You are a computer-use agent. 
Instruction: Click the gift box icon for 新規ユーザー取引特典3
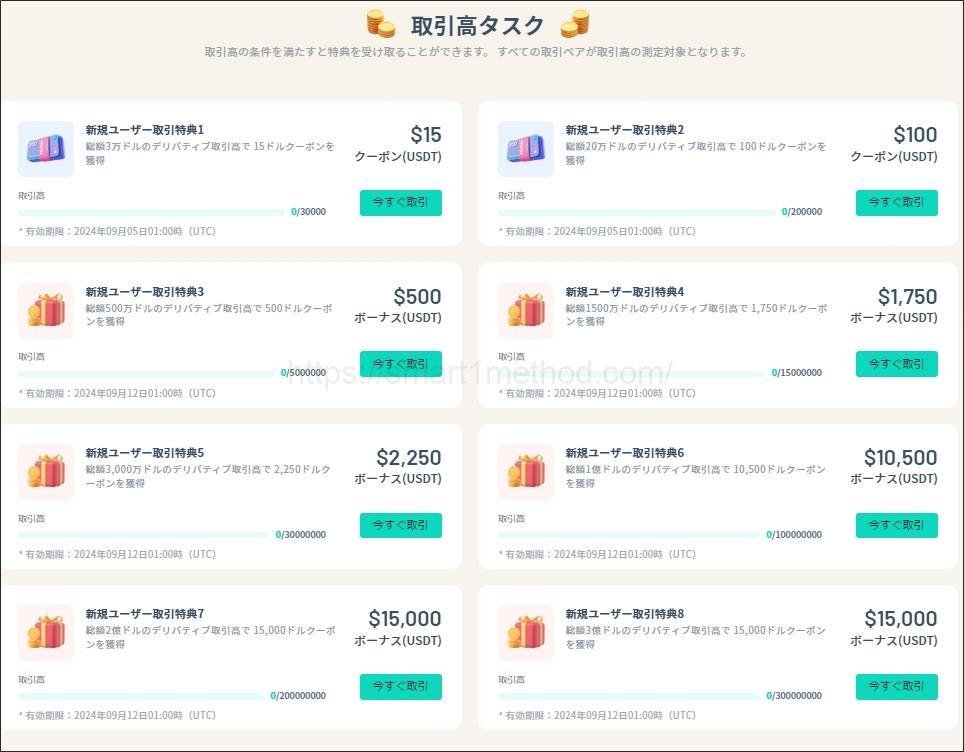point(46,310)
